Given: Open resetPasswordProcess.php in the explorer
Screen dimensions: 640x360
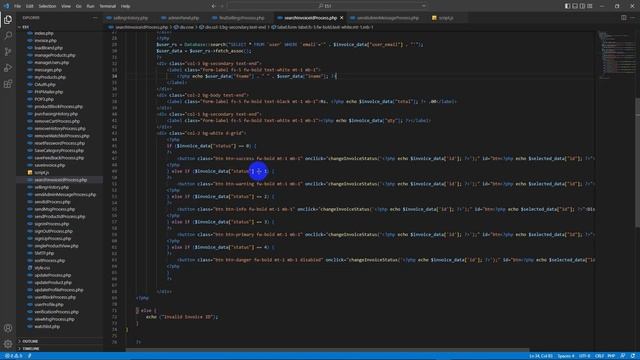Looking at the screenshot, I should 60,143.
